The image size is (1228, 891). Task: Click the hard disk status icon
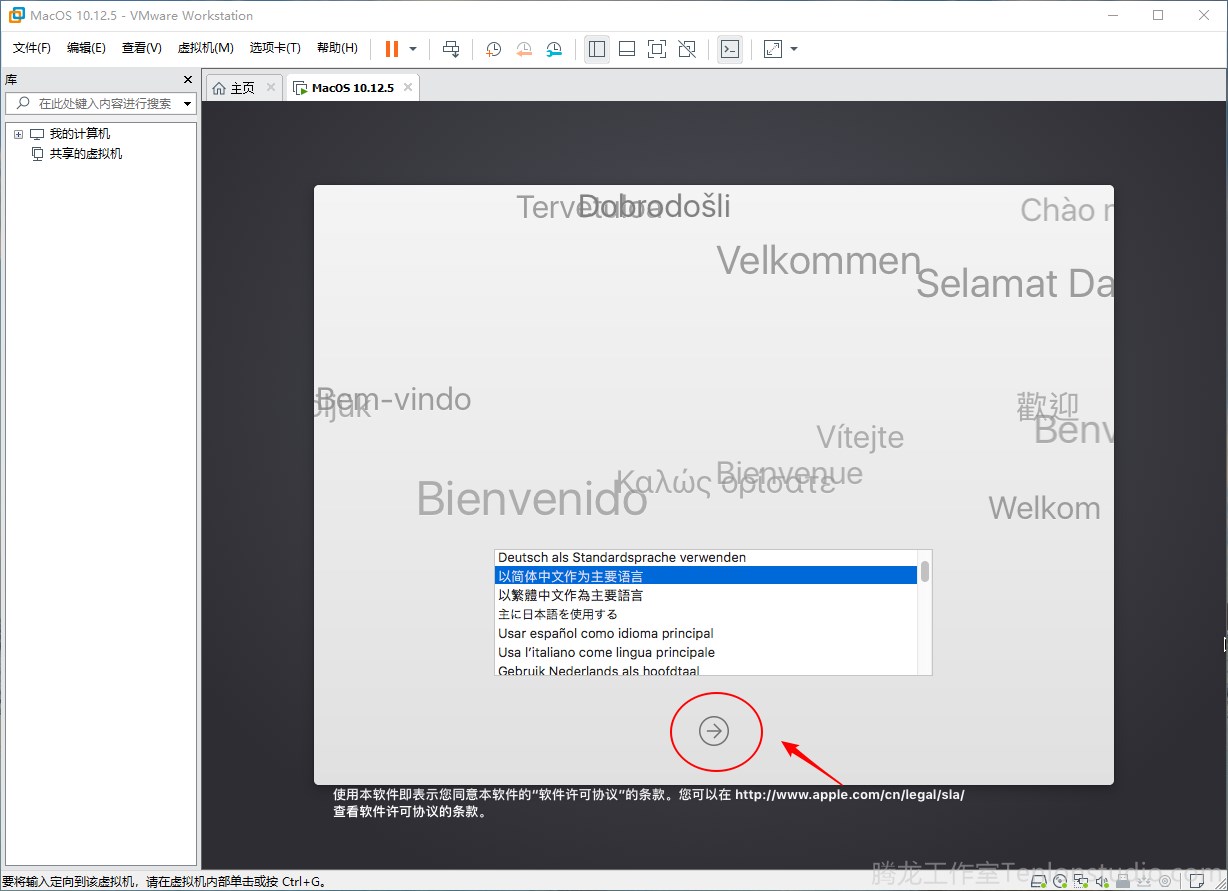[x=1039, y=881]
